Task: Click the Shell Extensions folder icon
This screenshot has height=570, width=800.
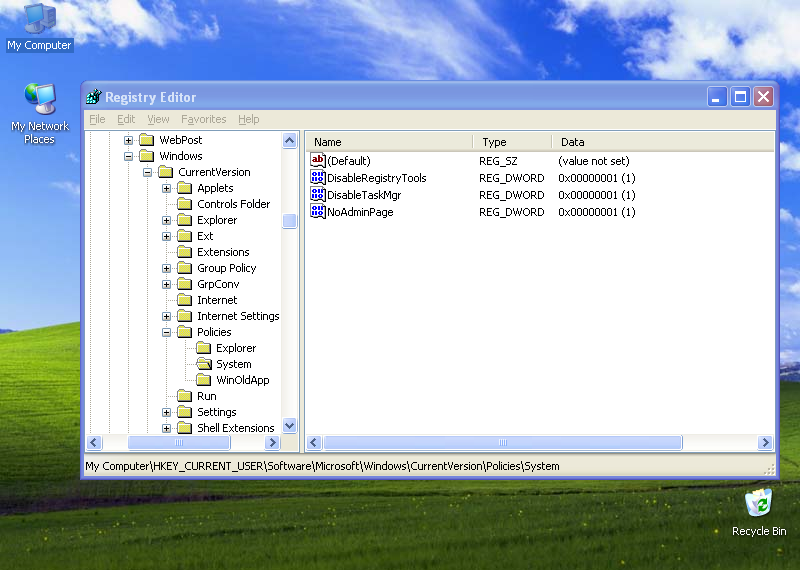Action: point(185,428)
